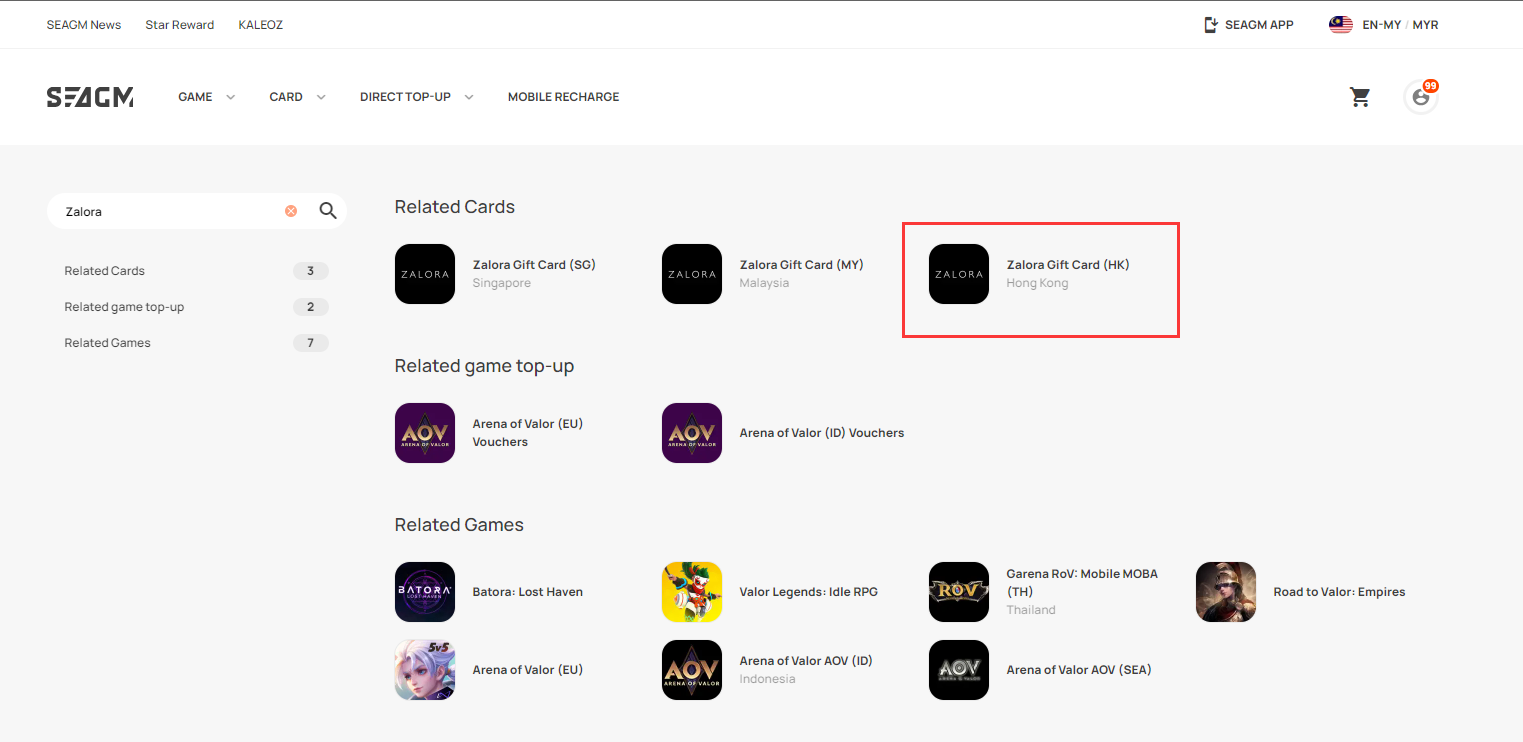Viewport: 1523px width, 742px height.
Task: Click the Related Cards section heading
Action: click(455, 207)
